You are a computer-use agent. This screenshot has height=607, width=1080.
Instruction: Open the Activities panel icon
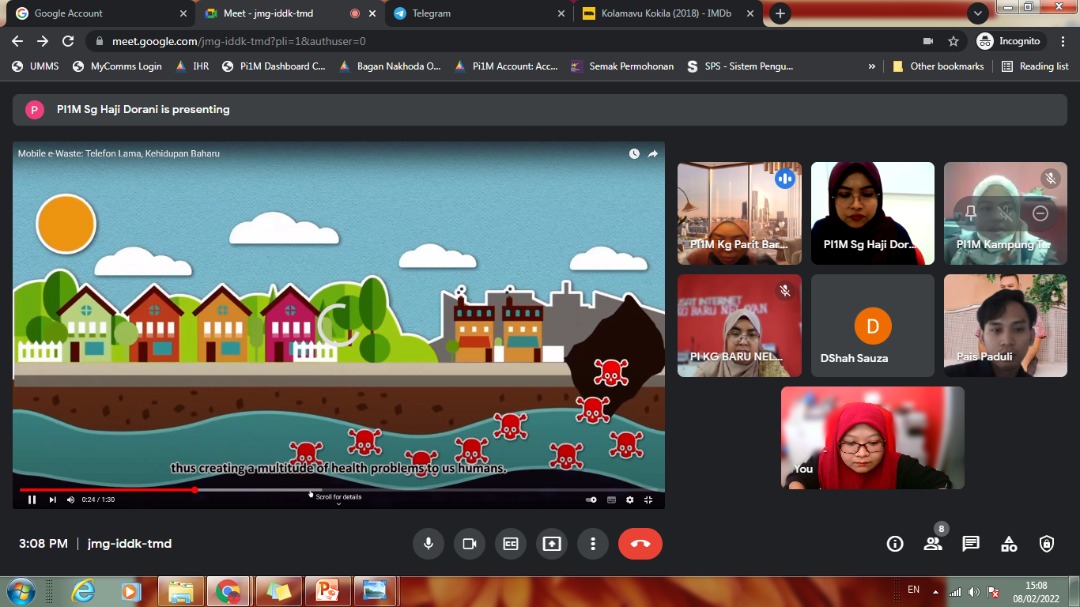coord(1009,544)
